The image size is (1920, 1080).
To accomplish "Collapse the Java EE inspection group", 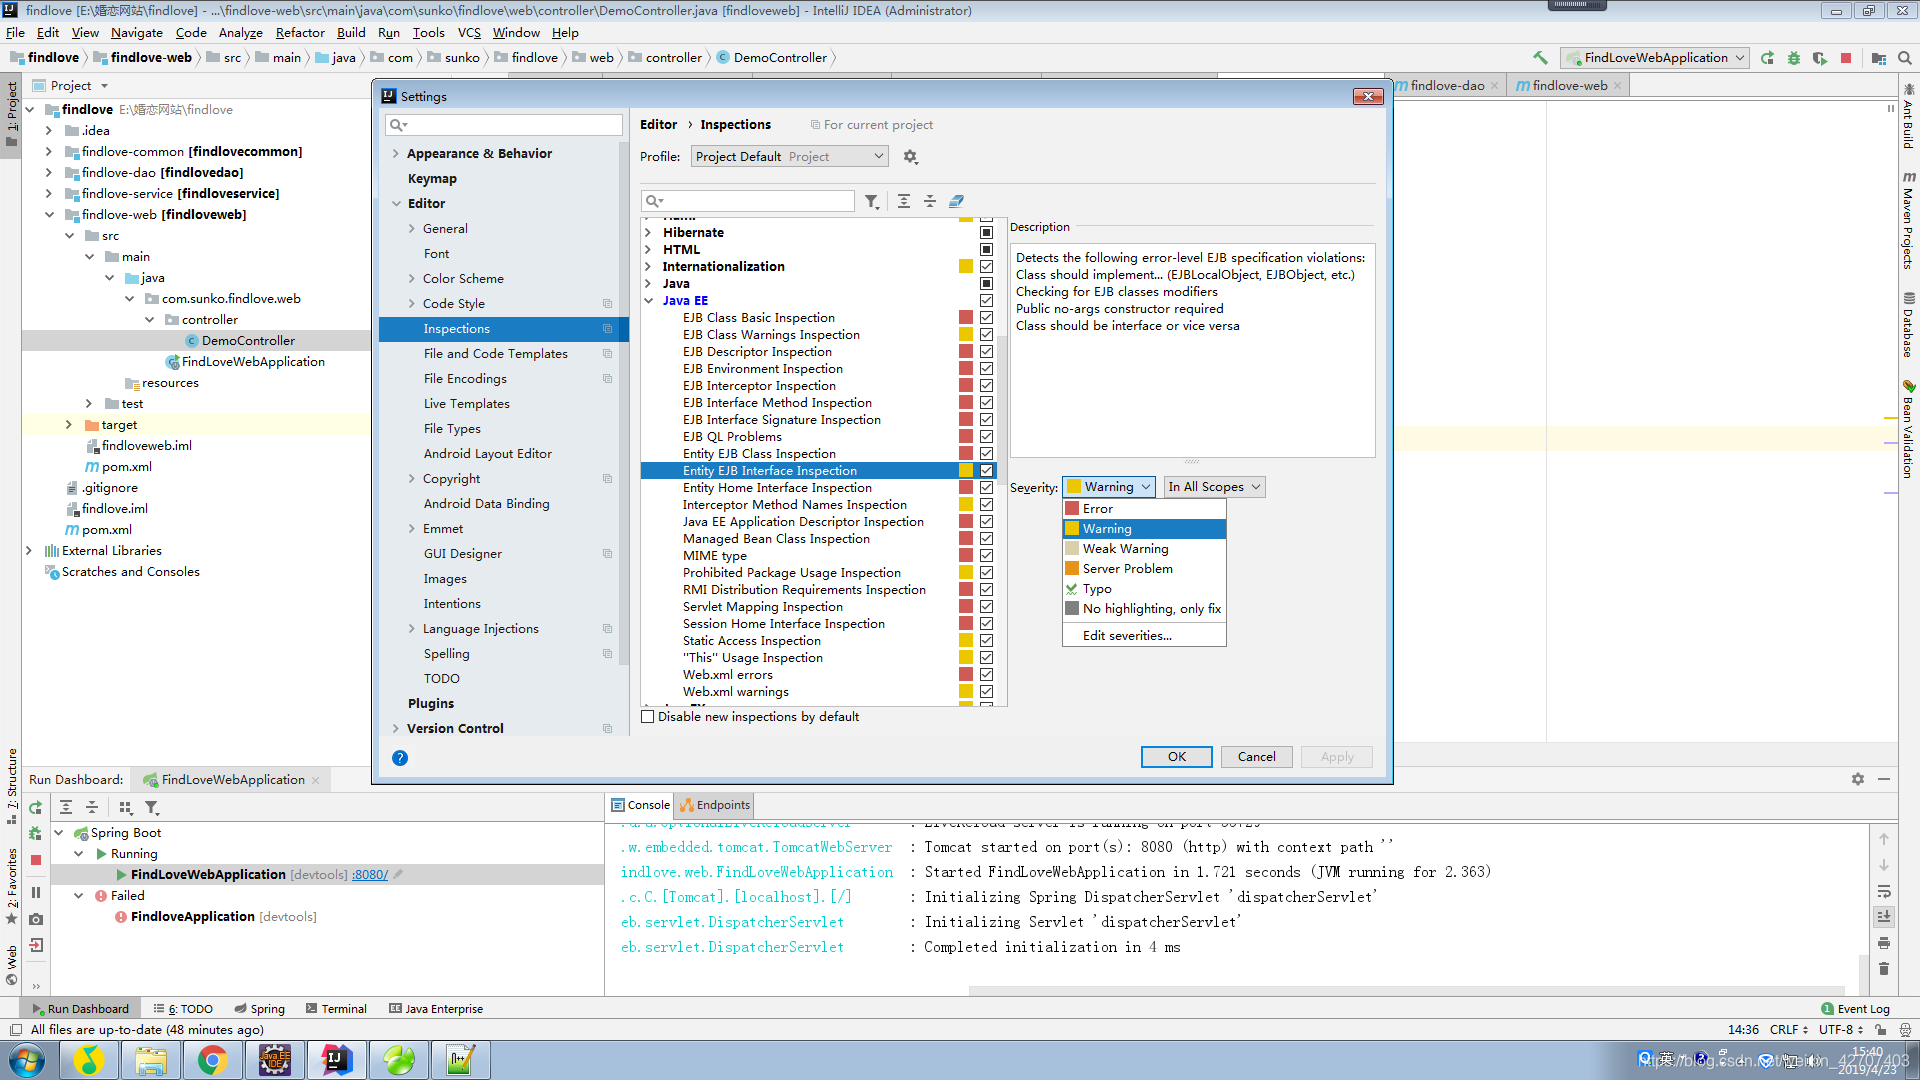I will tap(649, 301).
